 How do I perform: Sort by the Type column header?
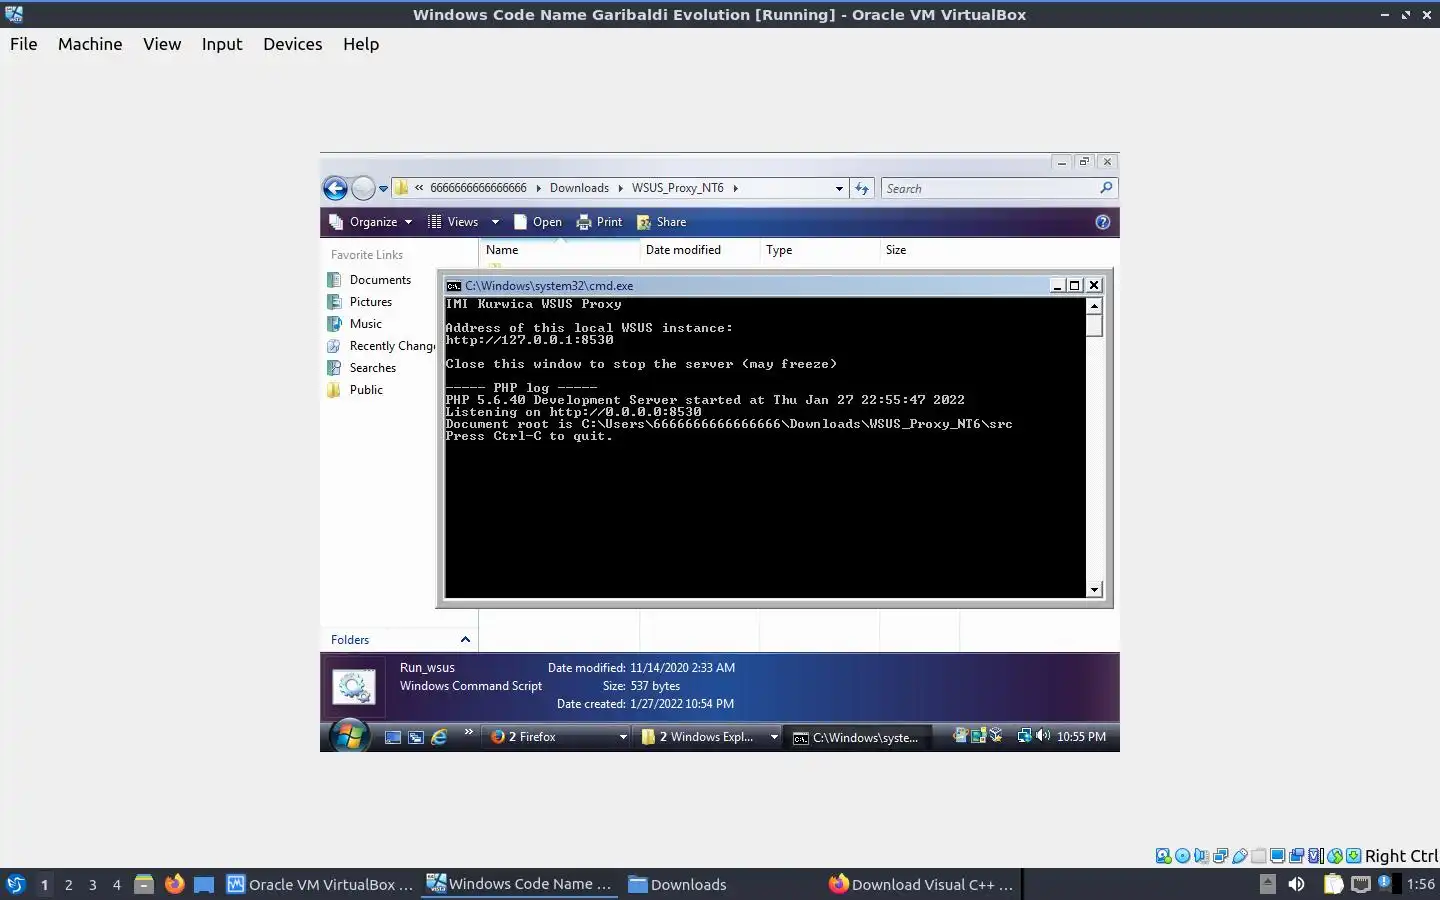pyautogui.click(x=819, y=250)
